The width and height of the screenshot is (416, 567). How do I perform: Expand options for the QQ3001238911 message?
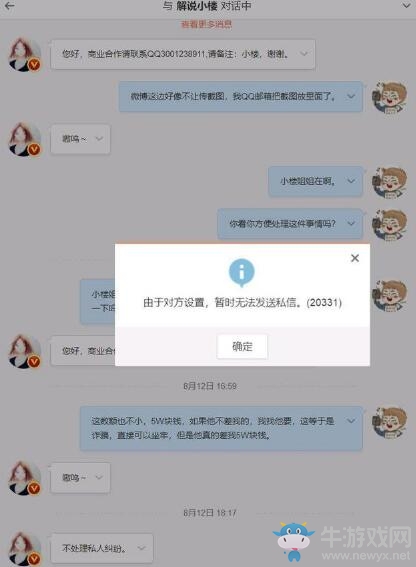304,54
